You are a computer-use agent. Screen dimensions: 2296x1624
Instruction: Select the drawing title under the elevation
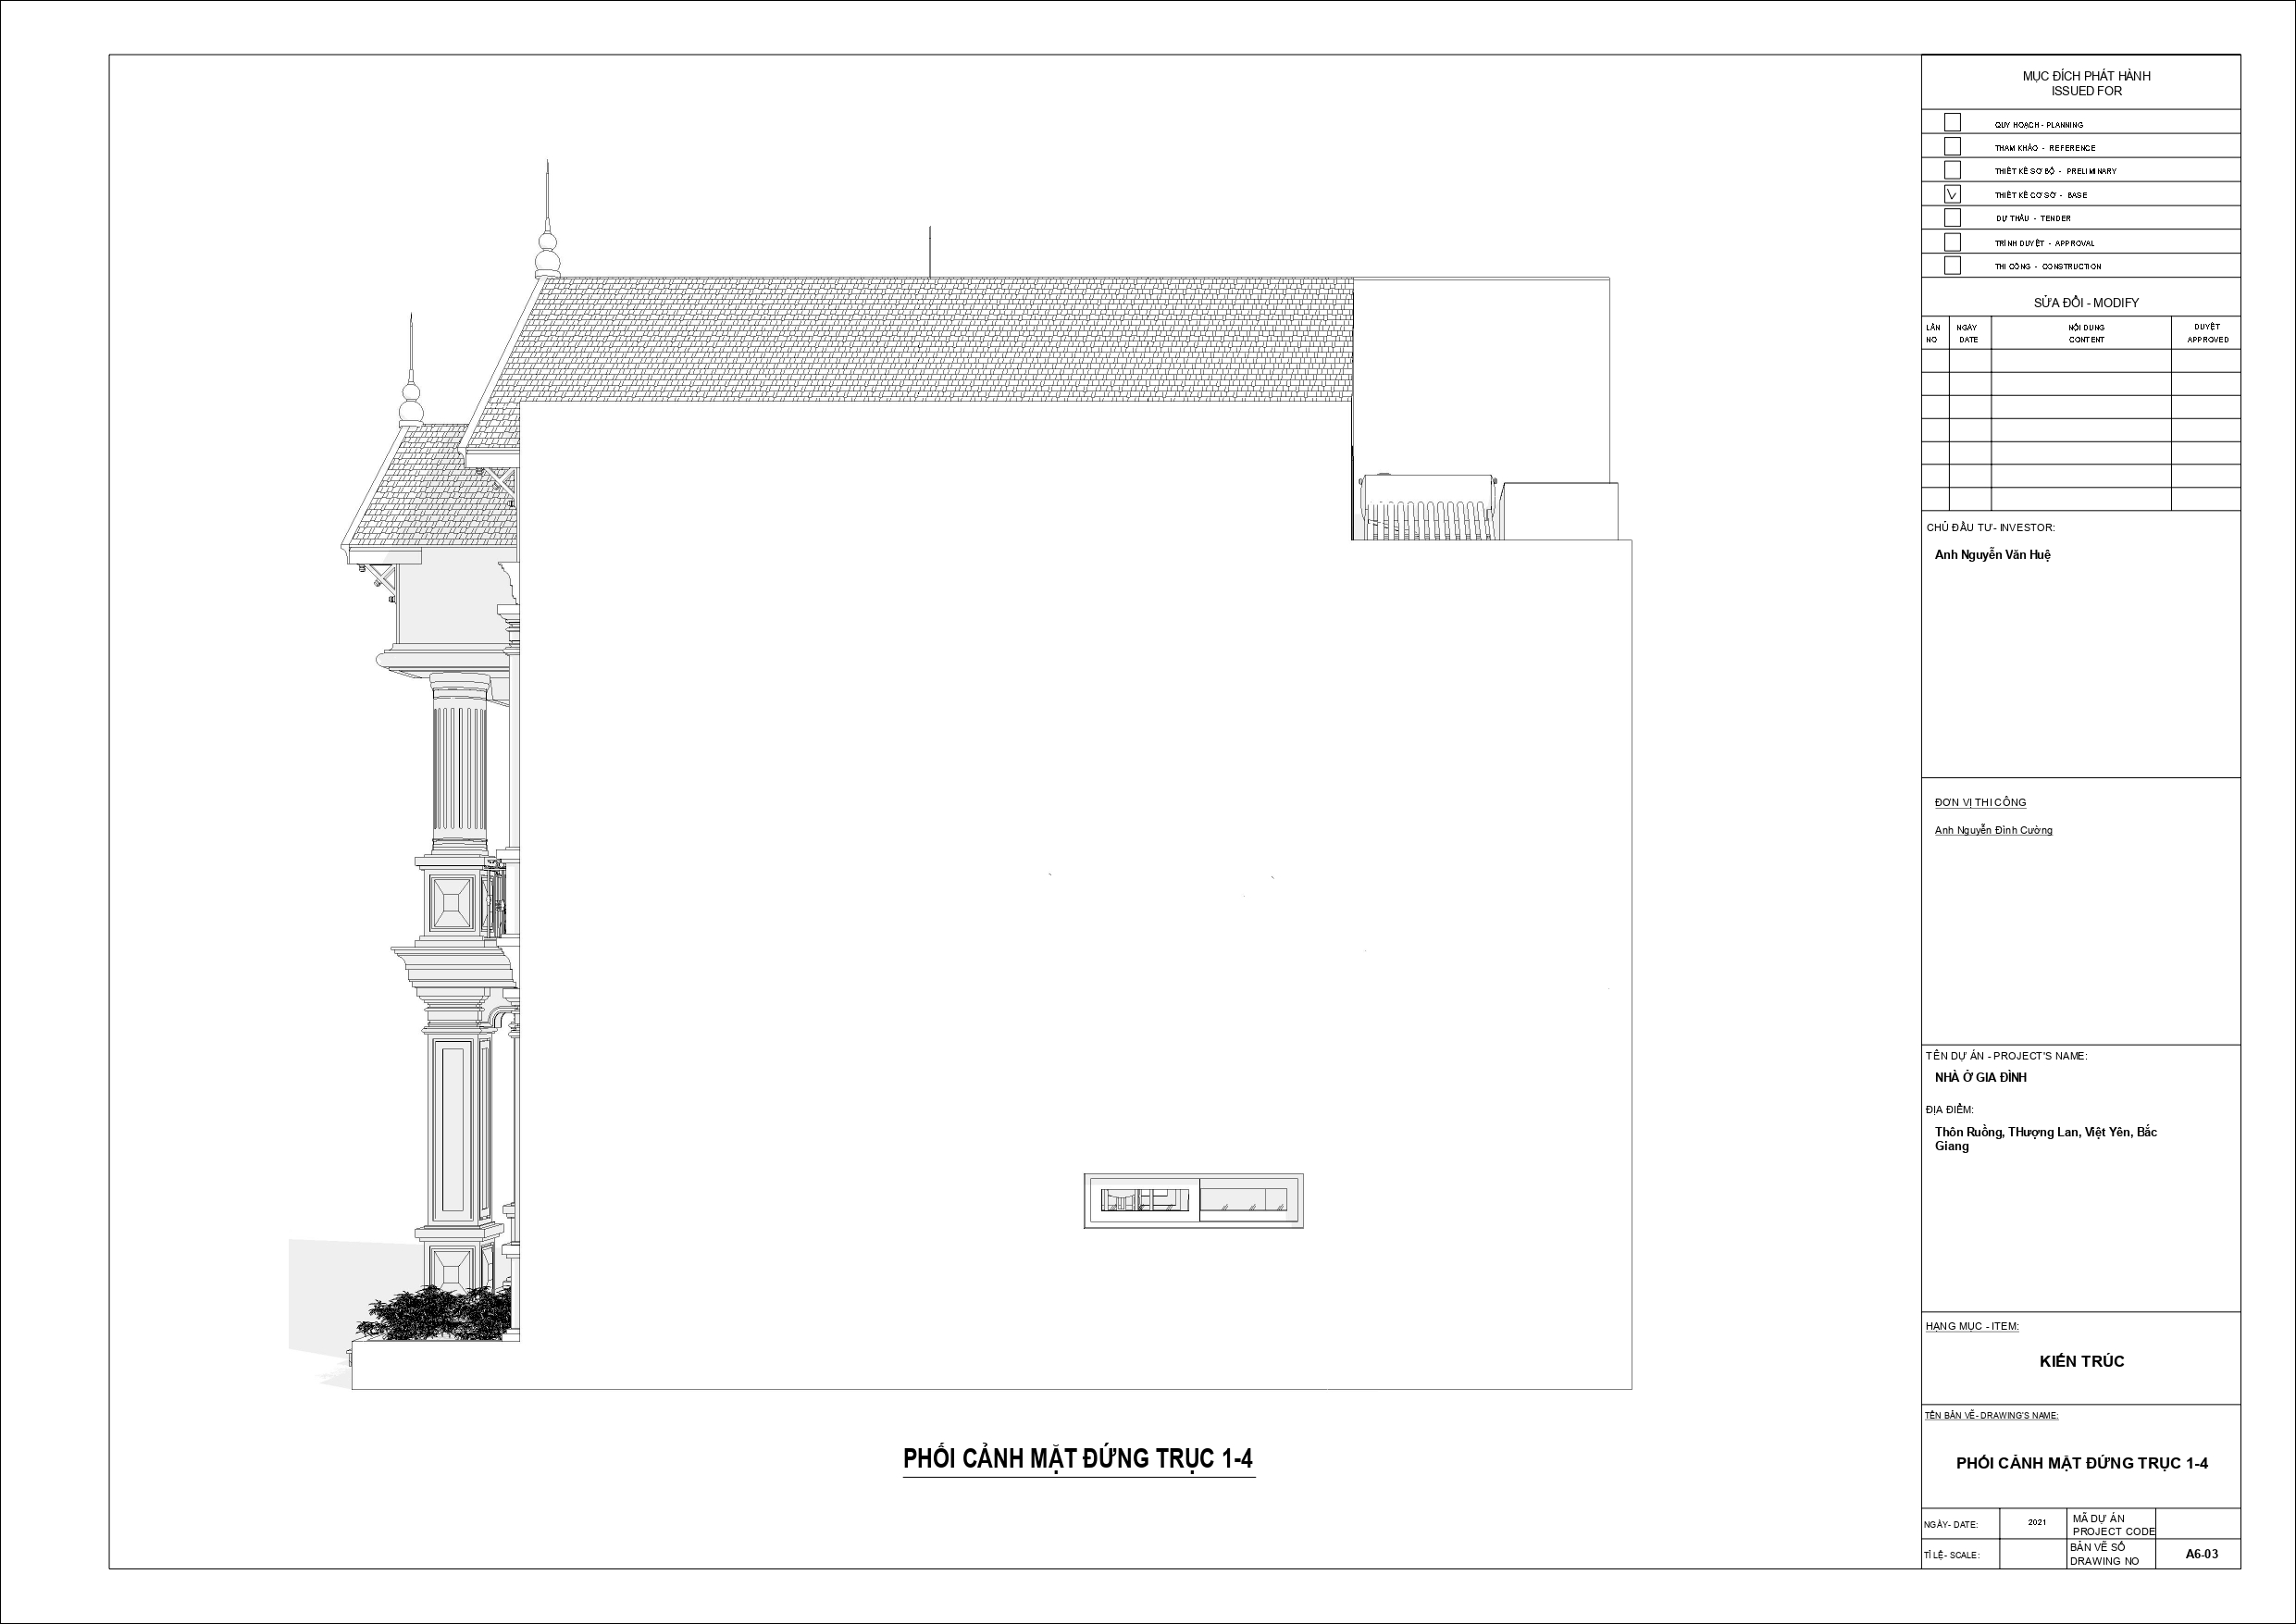(1078, 1459)
